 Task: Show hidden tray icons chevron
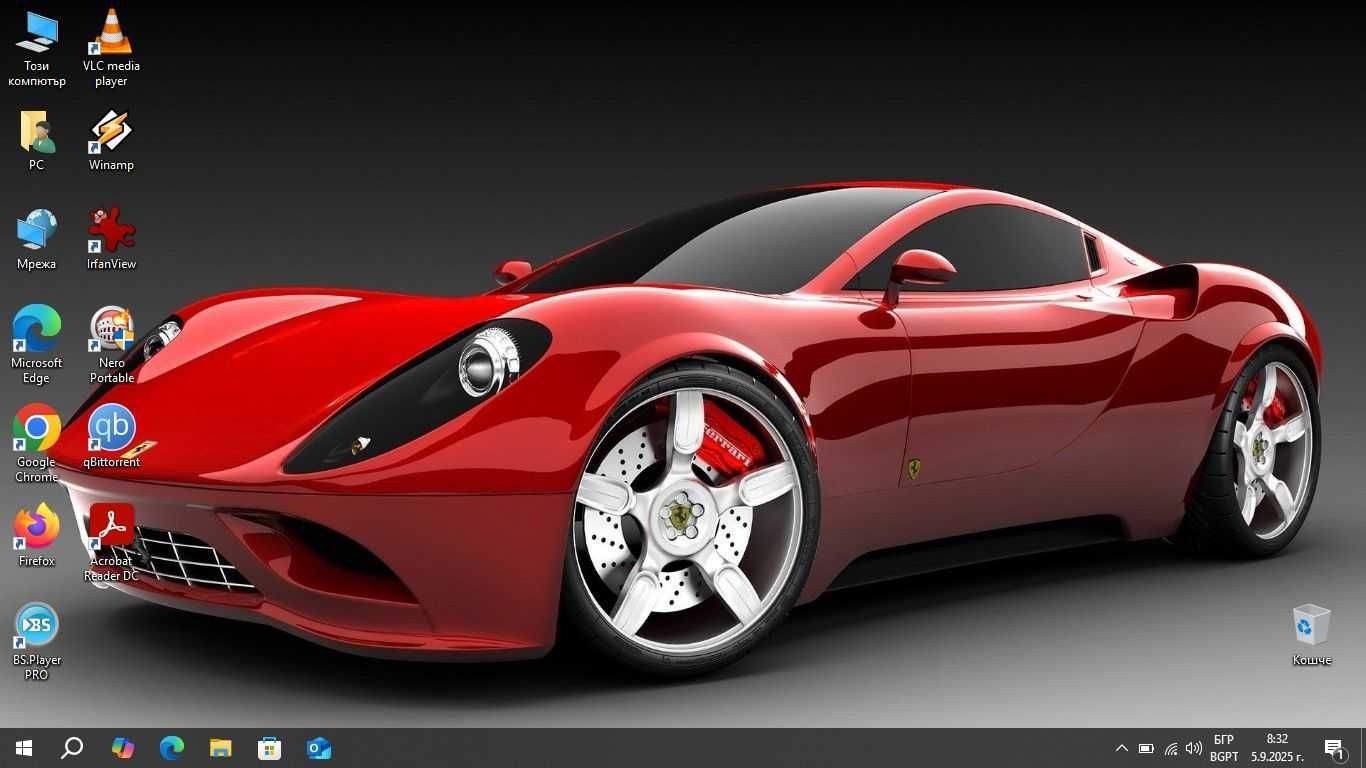point(1121,748)
